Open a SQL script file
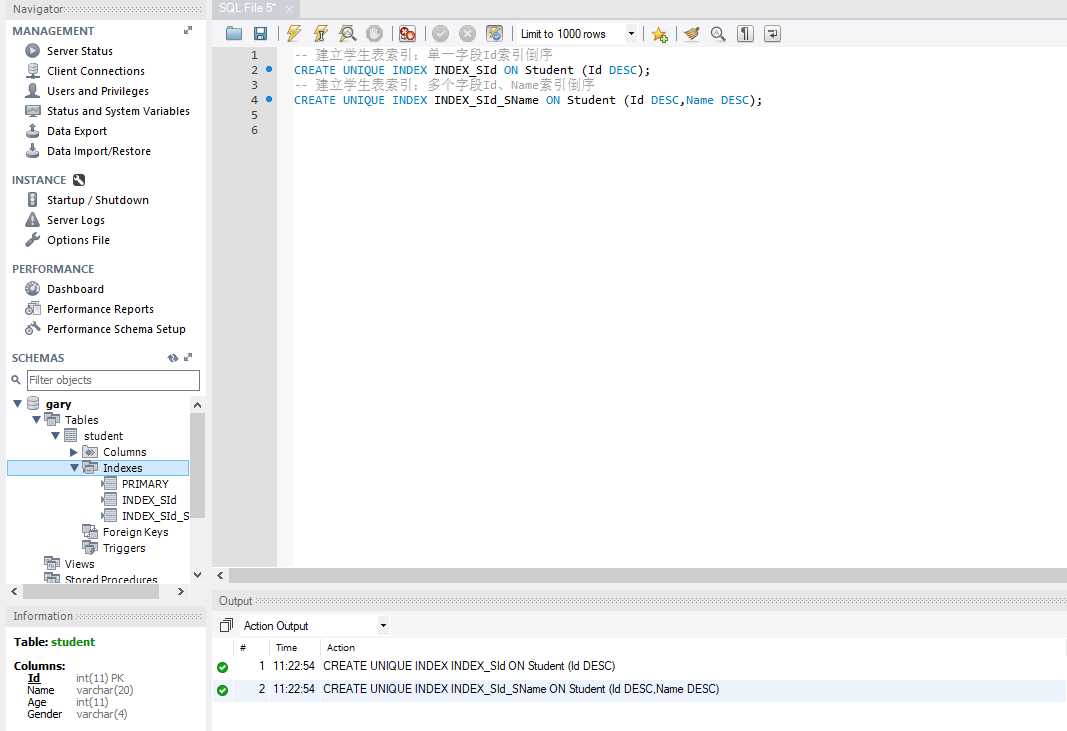Image resolution: width=1067 pixels, height=731 pixels. pyautogui.click(x=234, y=33)
